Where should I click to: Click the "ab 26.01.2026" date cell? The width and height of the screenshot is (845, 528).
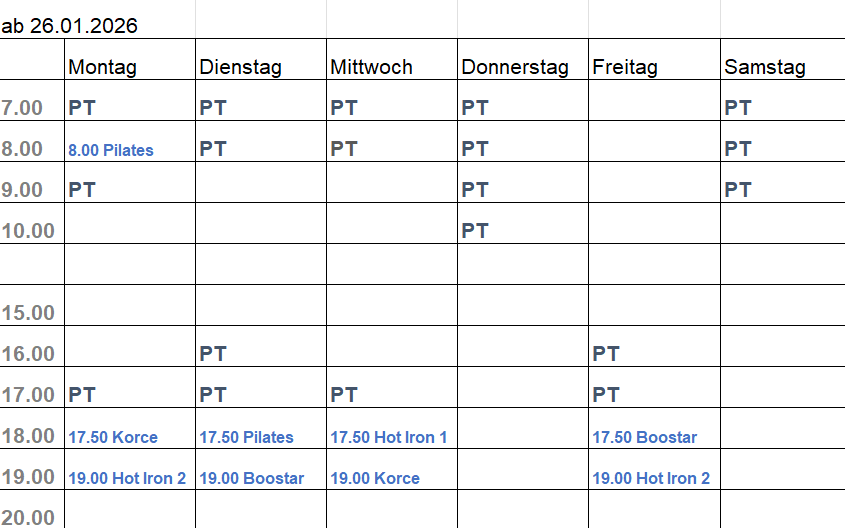[70, 26]
